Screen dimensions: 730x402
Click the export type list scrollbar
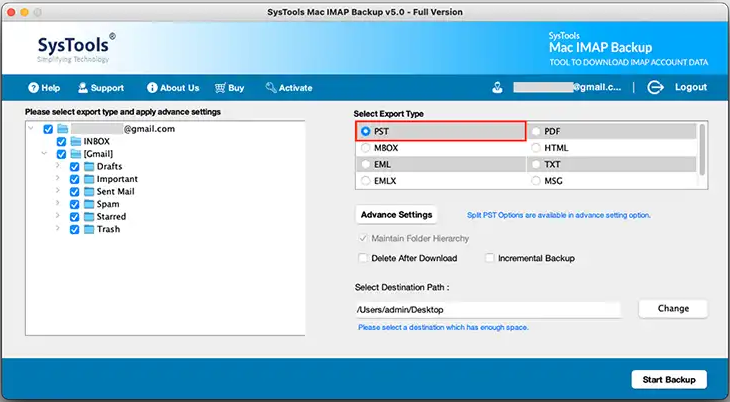pos(702,150)
